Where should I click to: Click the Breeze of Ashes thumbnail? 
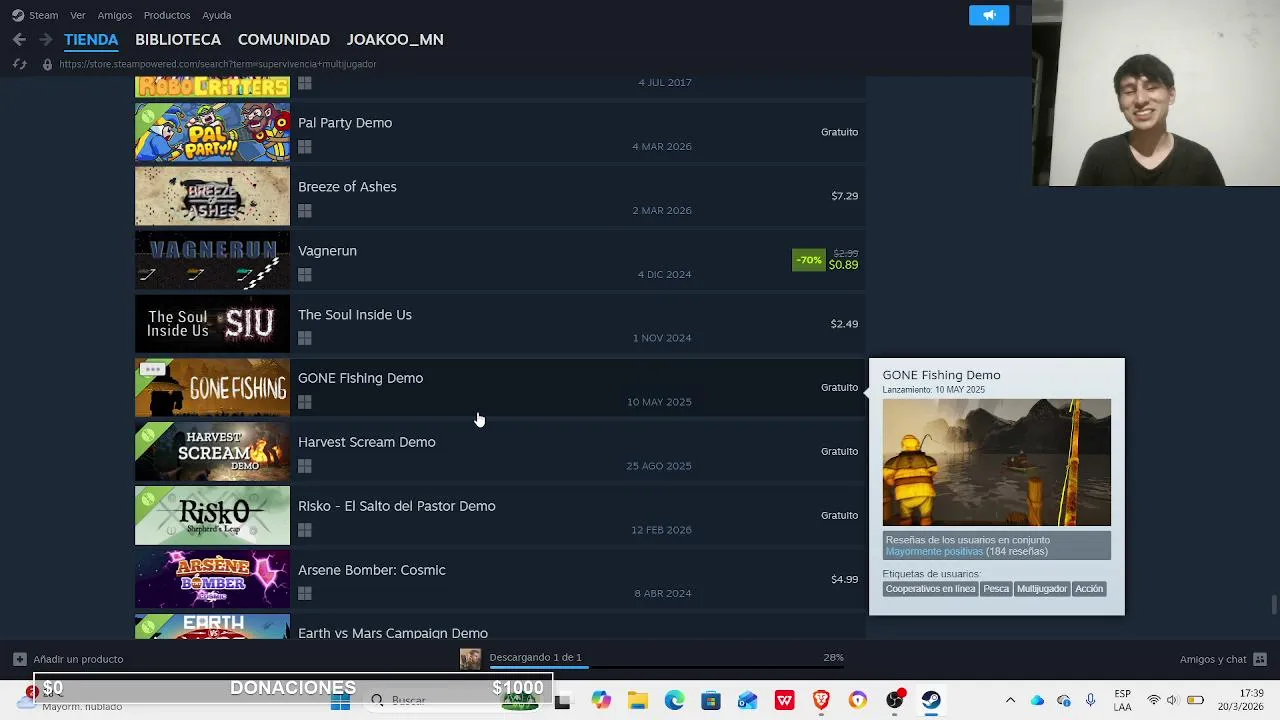click(x=212, y=196)
